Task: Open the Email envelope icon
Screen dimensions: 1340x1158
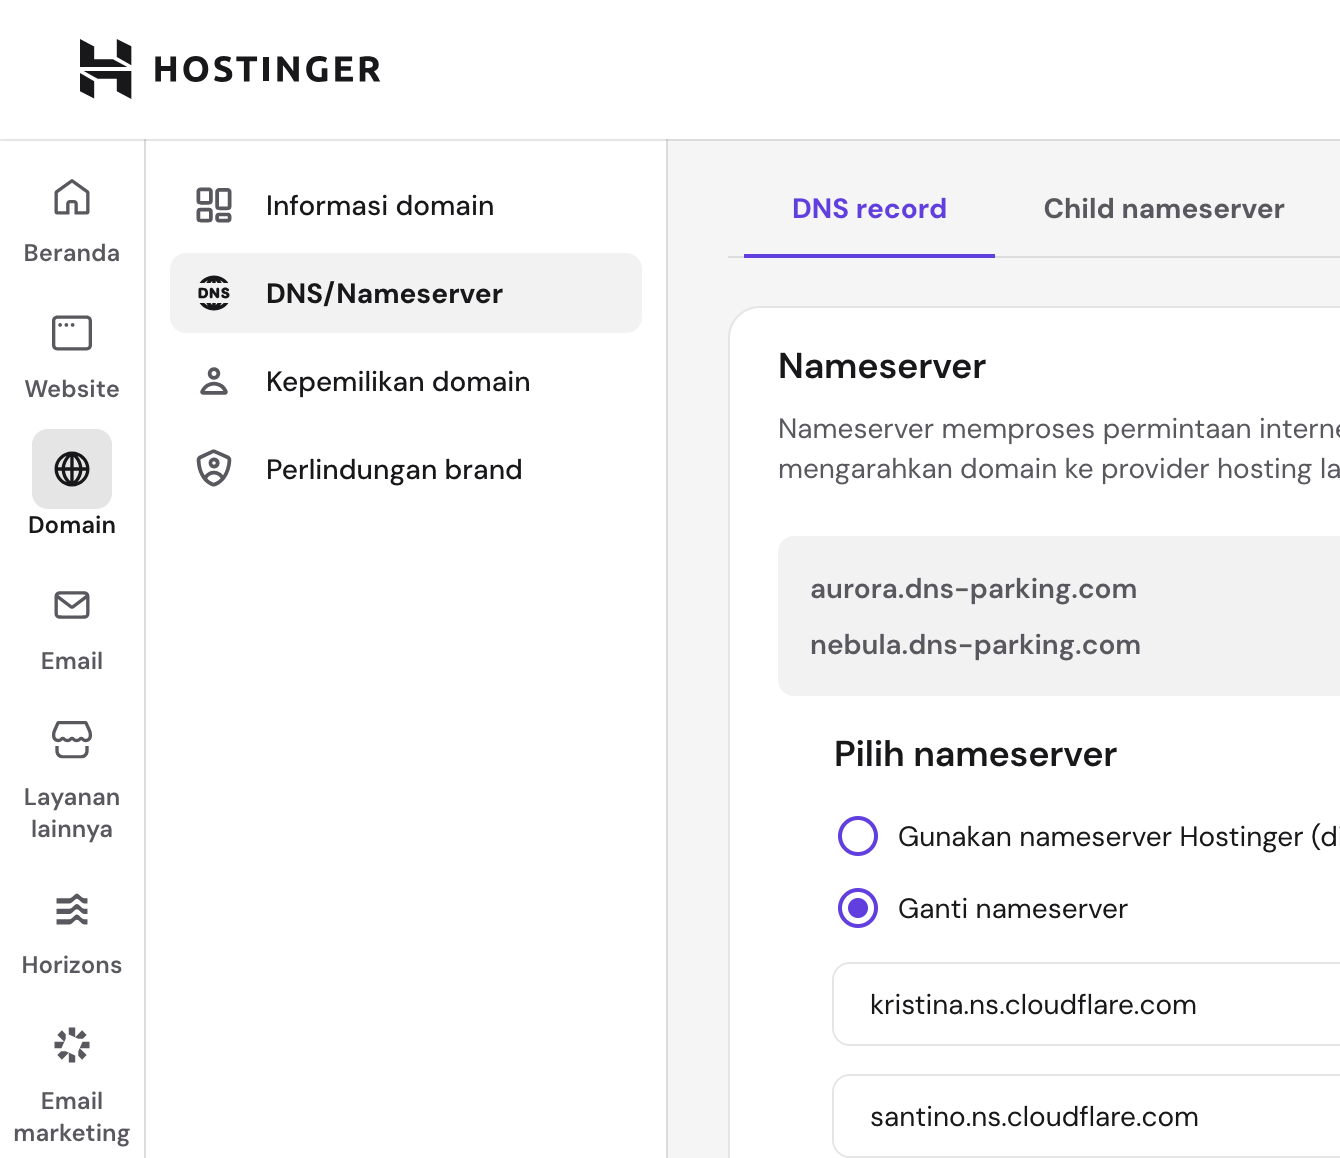Action: 72,605
